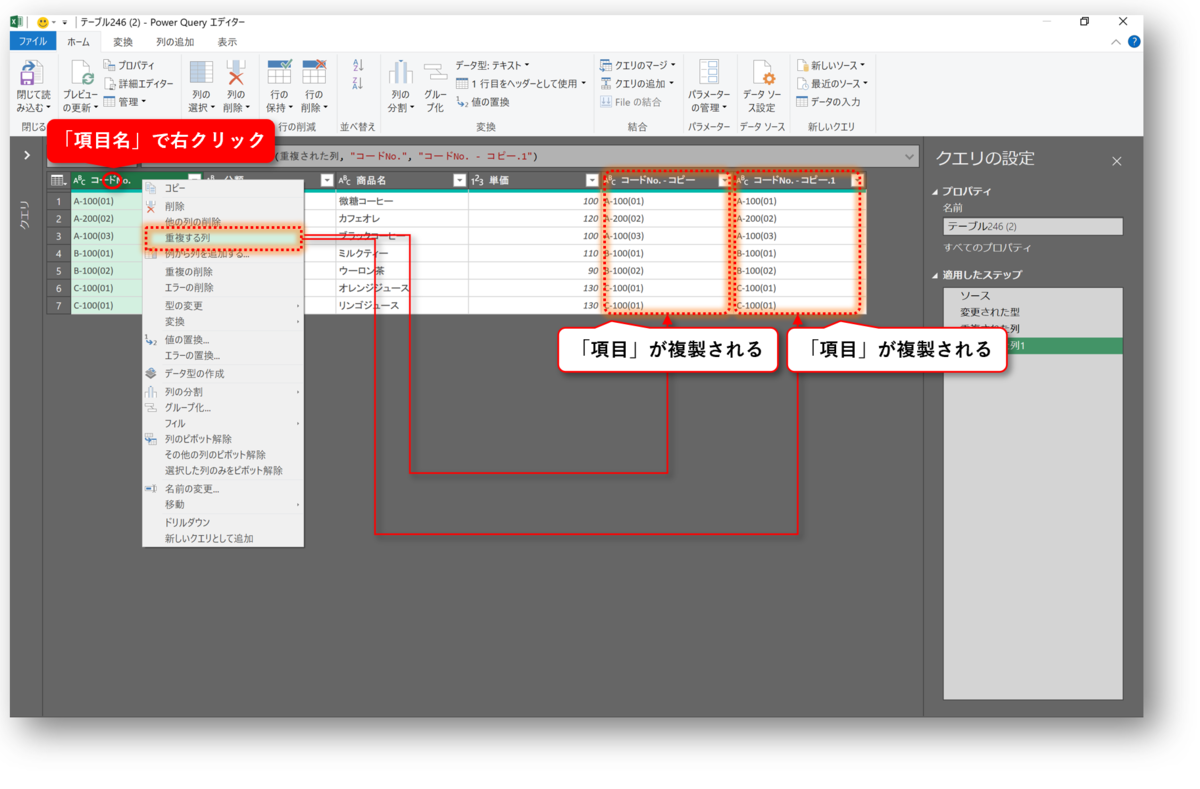This screenshot has height=789, width=1200.
Task: Expand the formula bar with the chevron
Action: [909, 156]
